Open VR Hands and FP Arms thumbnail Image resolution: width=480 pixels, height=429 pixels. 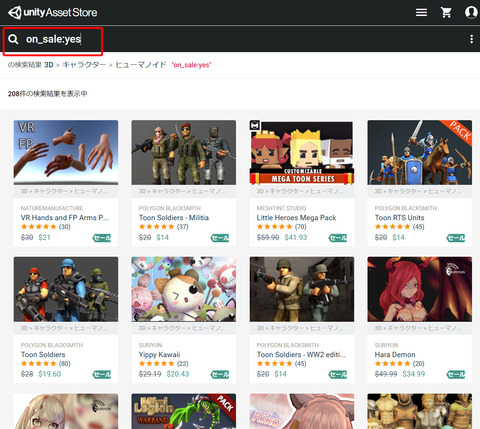pos(66,152)
